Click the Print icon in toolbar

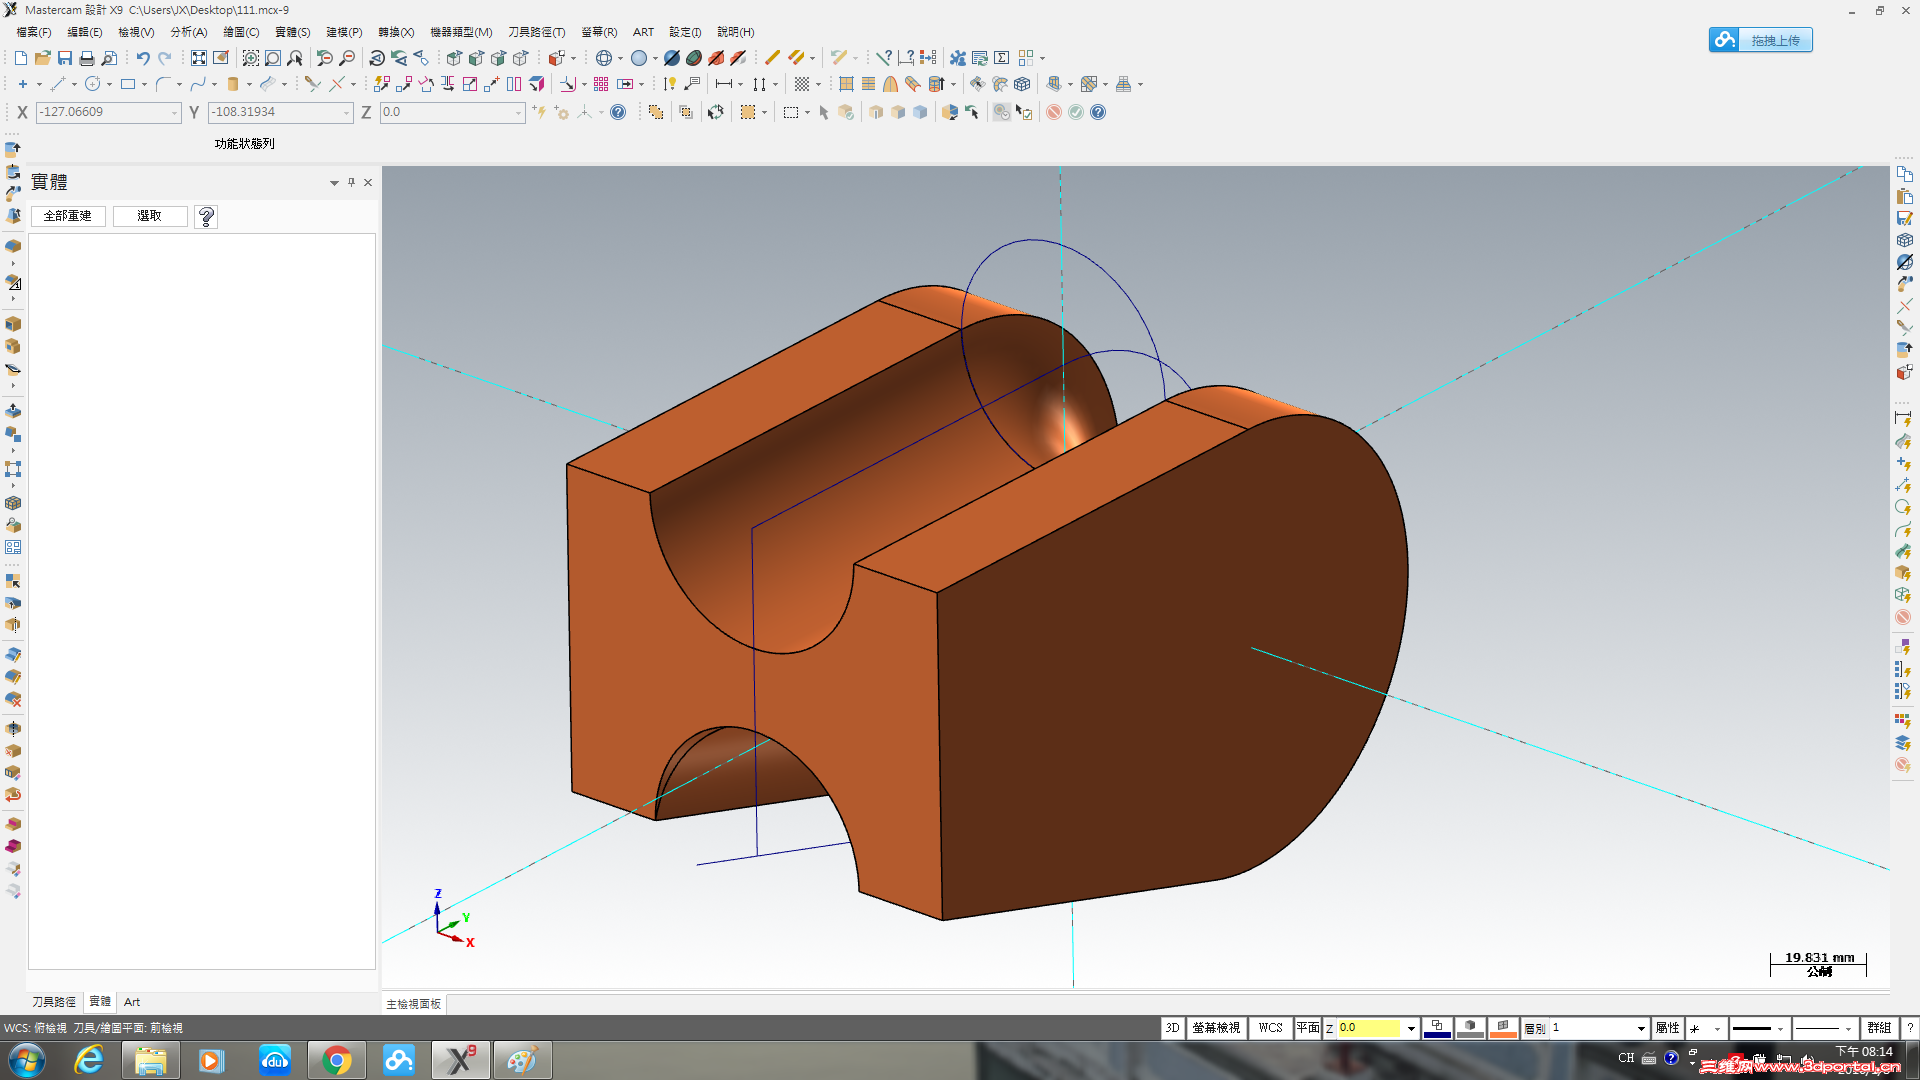click(x=87, y=58)
